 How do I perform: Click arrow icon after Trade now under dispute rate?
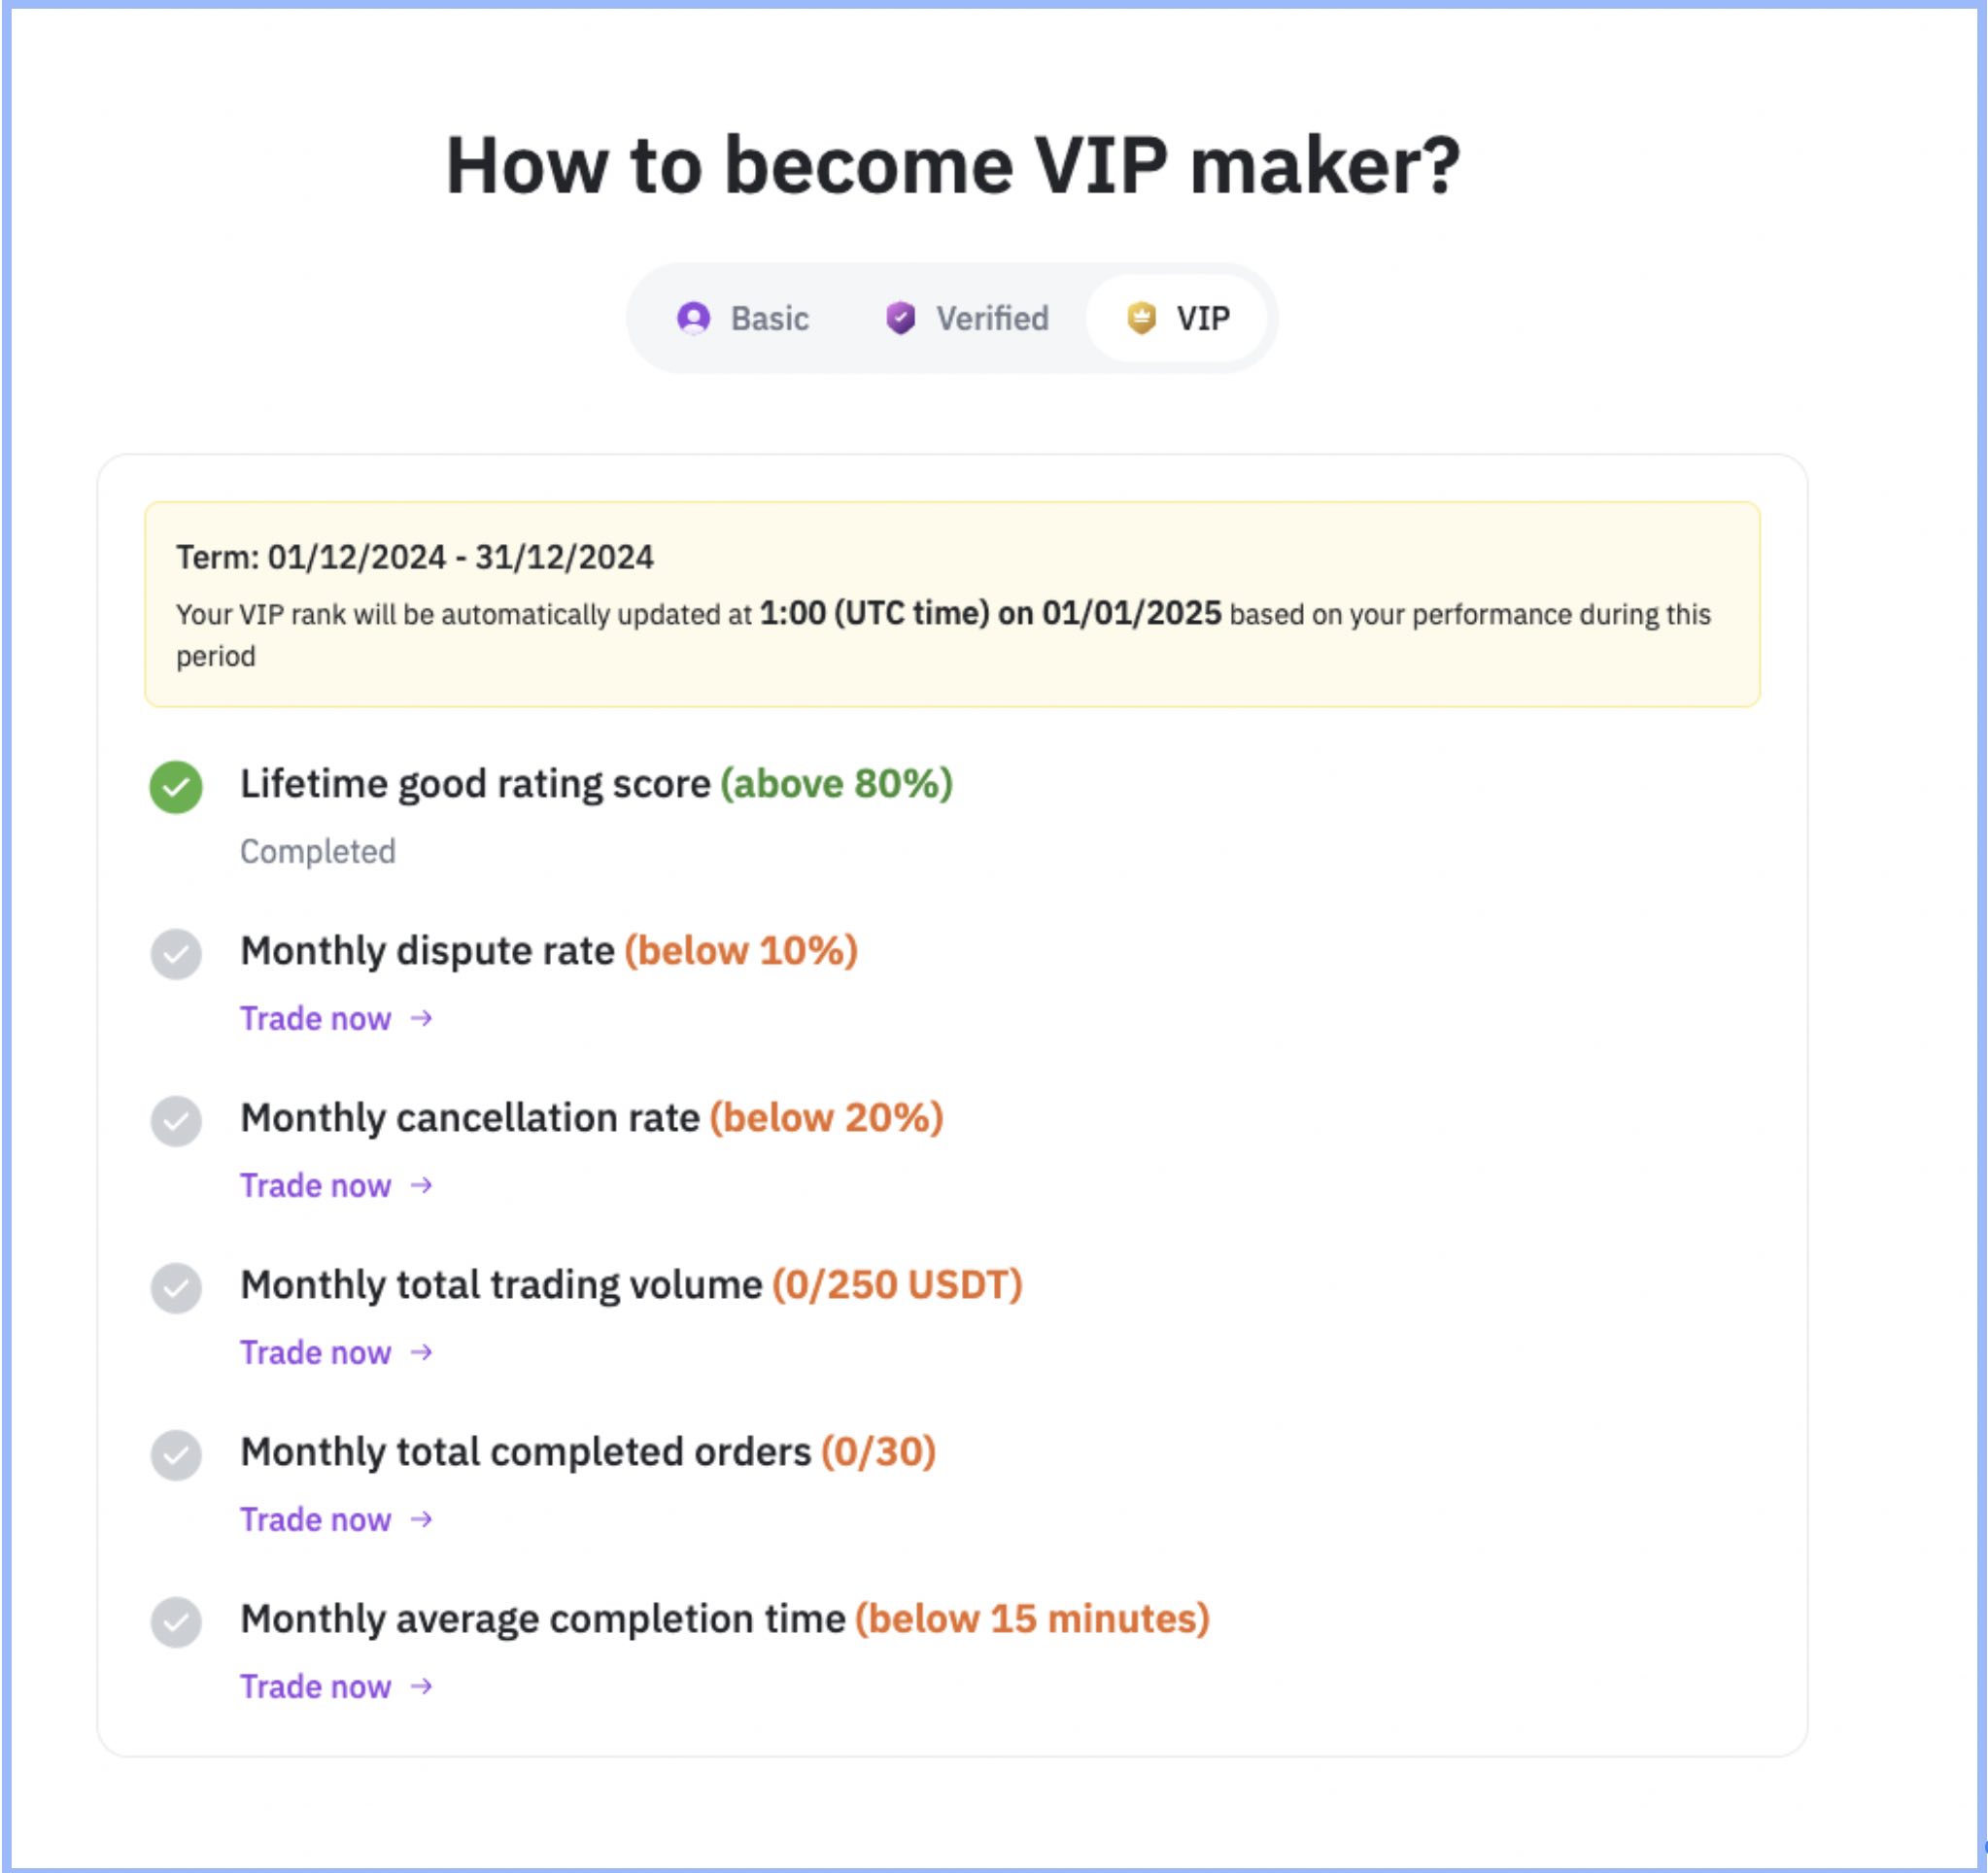click(421, 1019)
